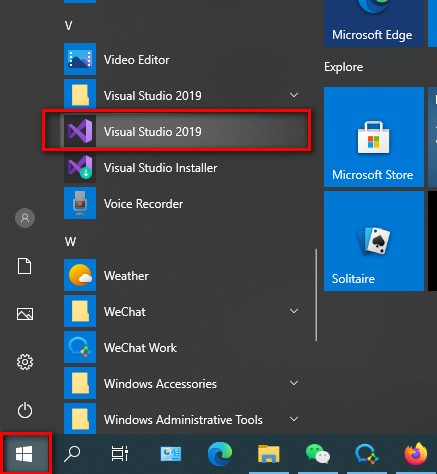Expand Windows Administrative Tools folder
The height and width of the screenshot is (474, 437).
coord(294,419)
